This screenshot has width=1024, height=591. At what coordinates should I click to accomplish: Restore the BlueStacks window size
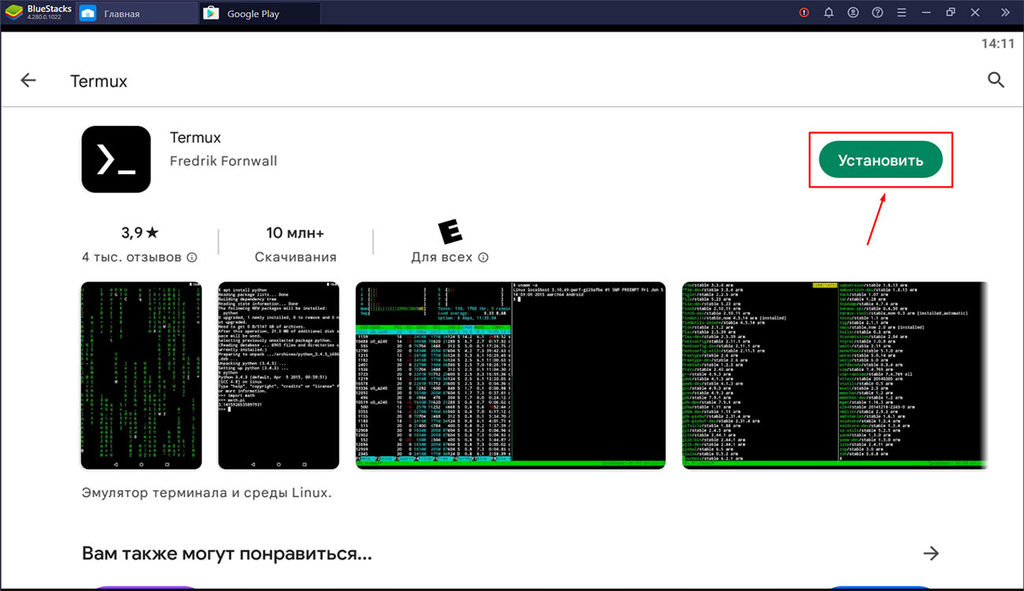tap(950, 12)
